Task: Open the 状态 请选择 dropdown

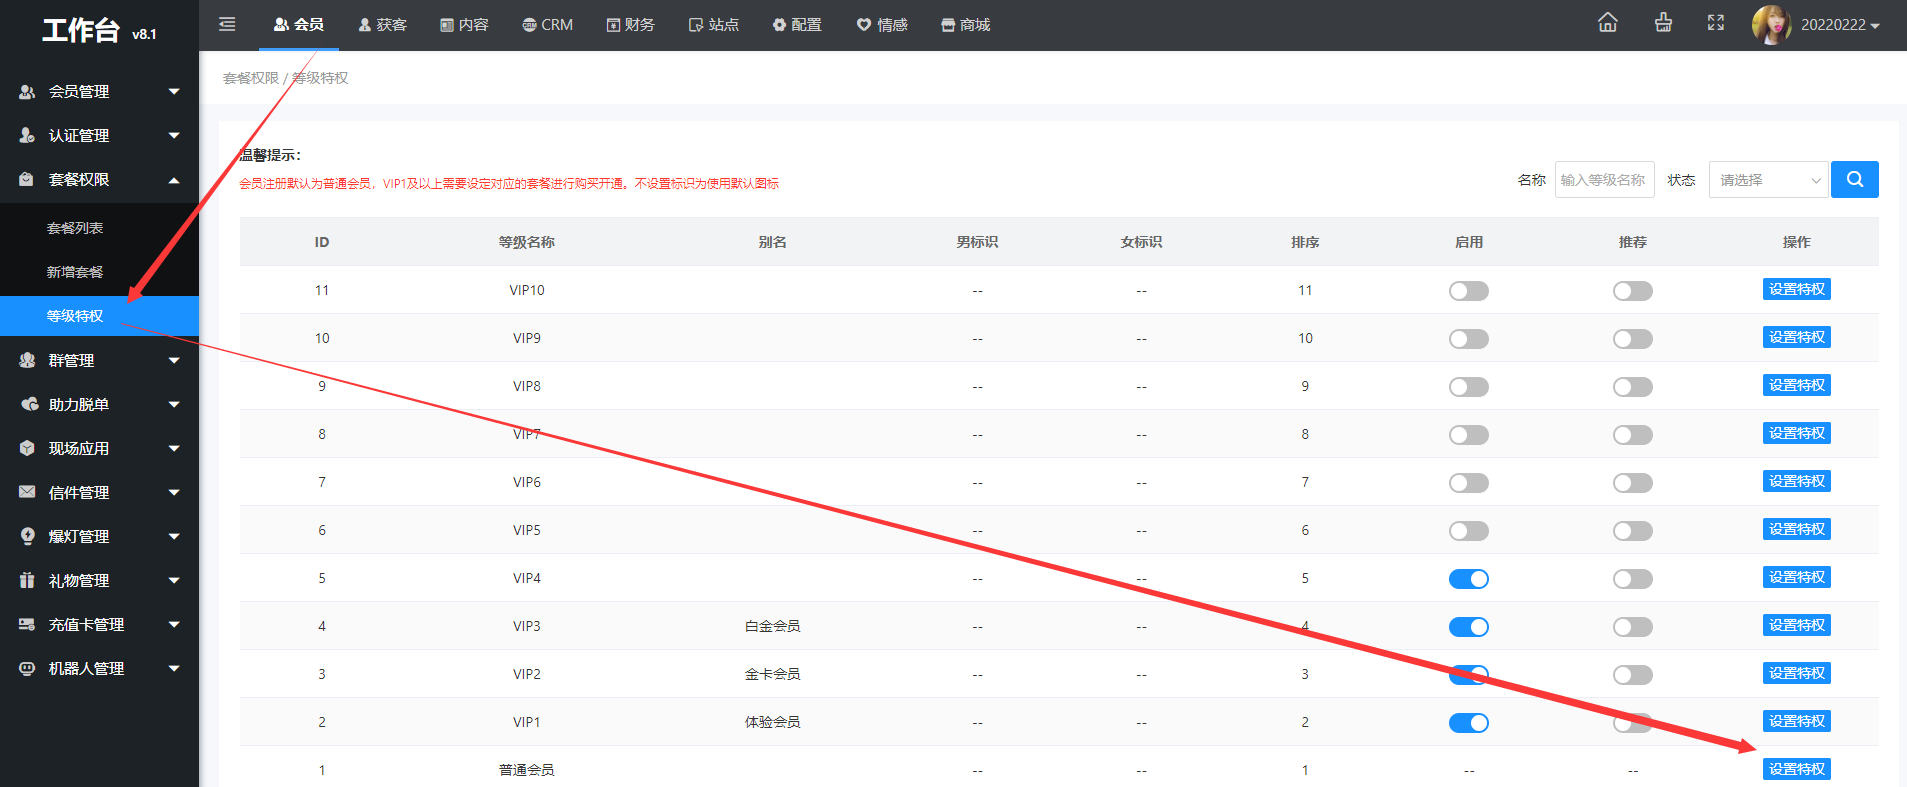Action: coord(1768,180)
